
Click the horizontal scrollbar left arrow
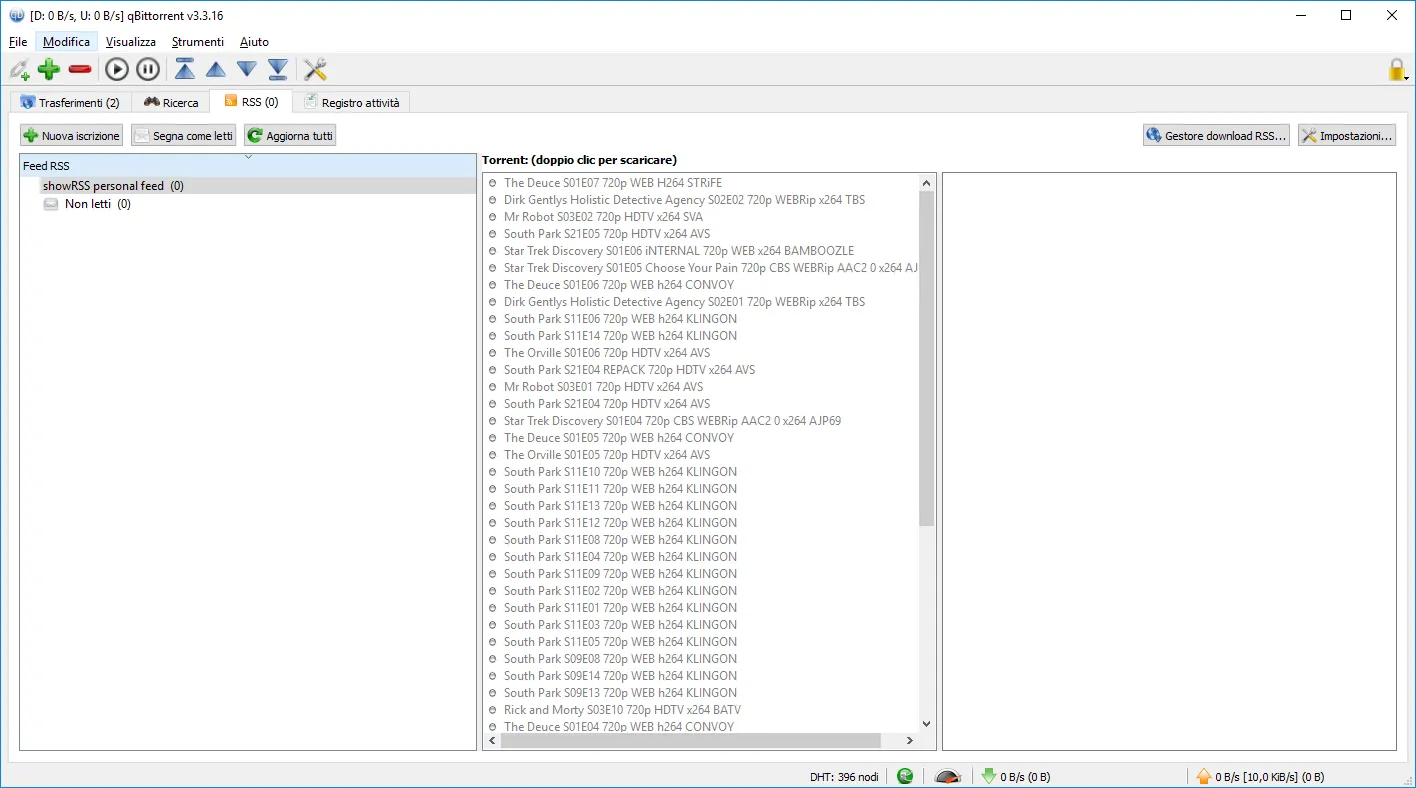click(491, 741)
